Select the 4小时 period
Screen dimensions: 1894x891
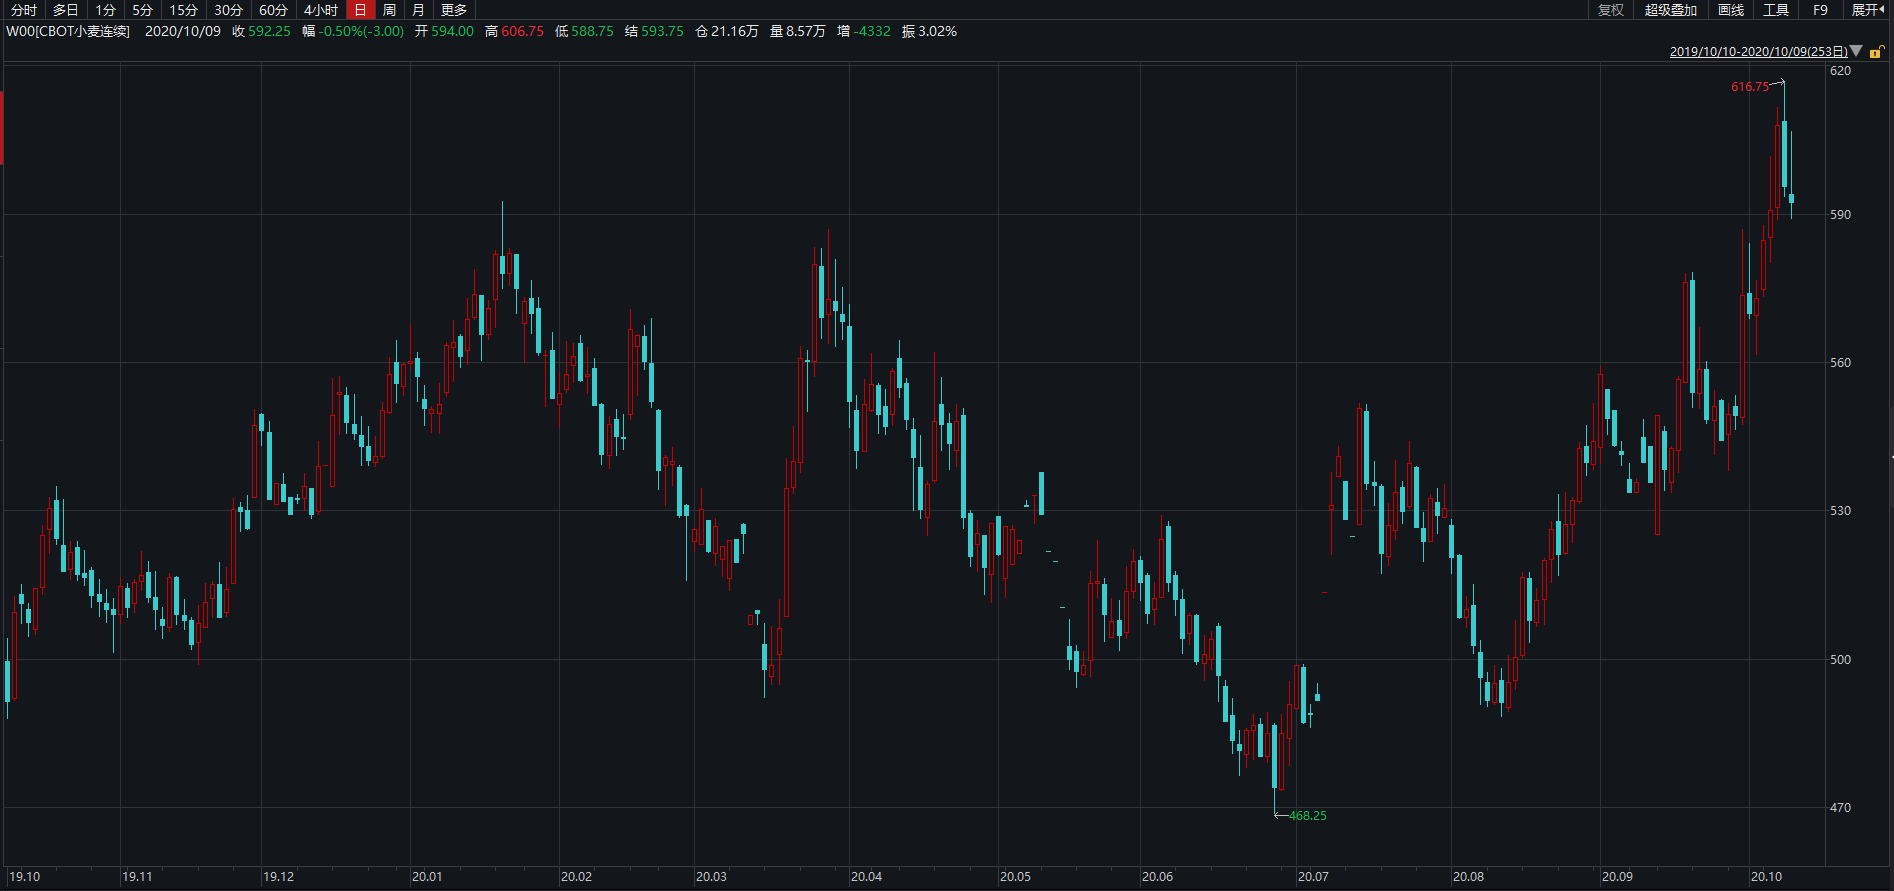(321, 10)
